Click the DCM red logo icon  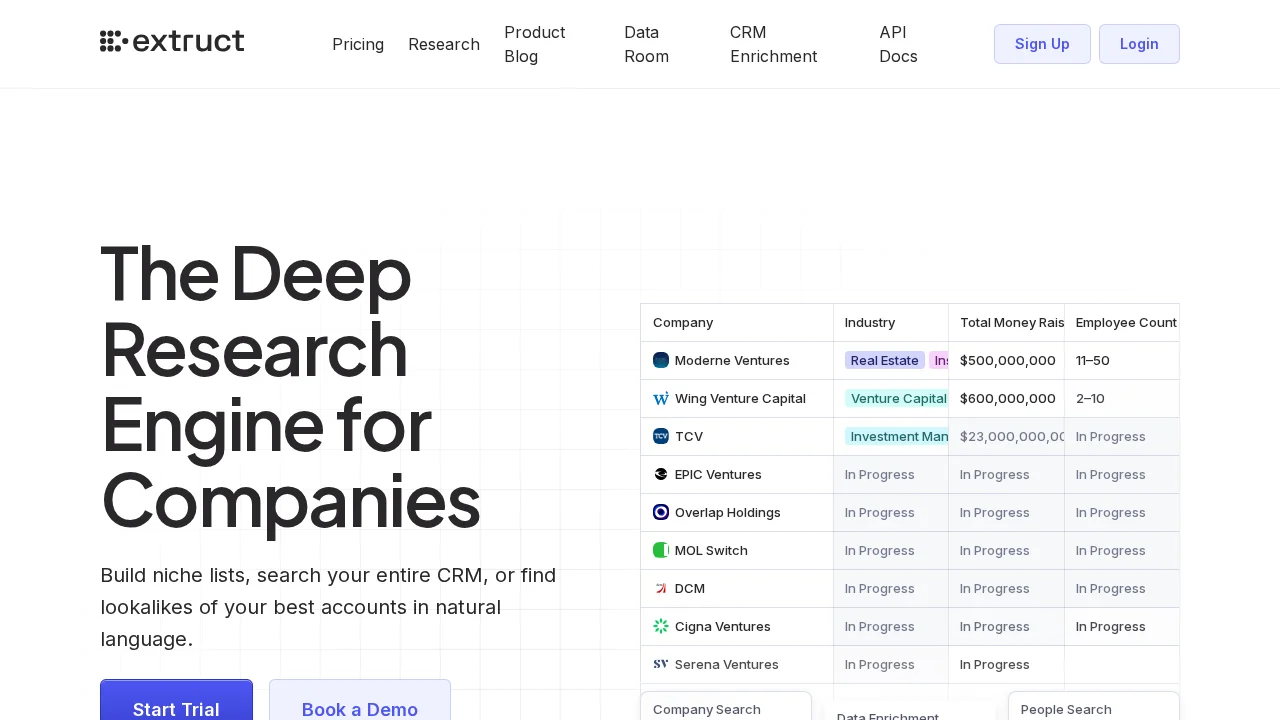pos(661,588)
